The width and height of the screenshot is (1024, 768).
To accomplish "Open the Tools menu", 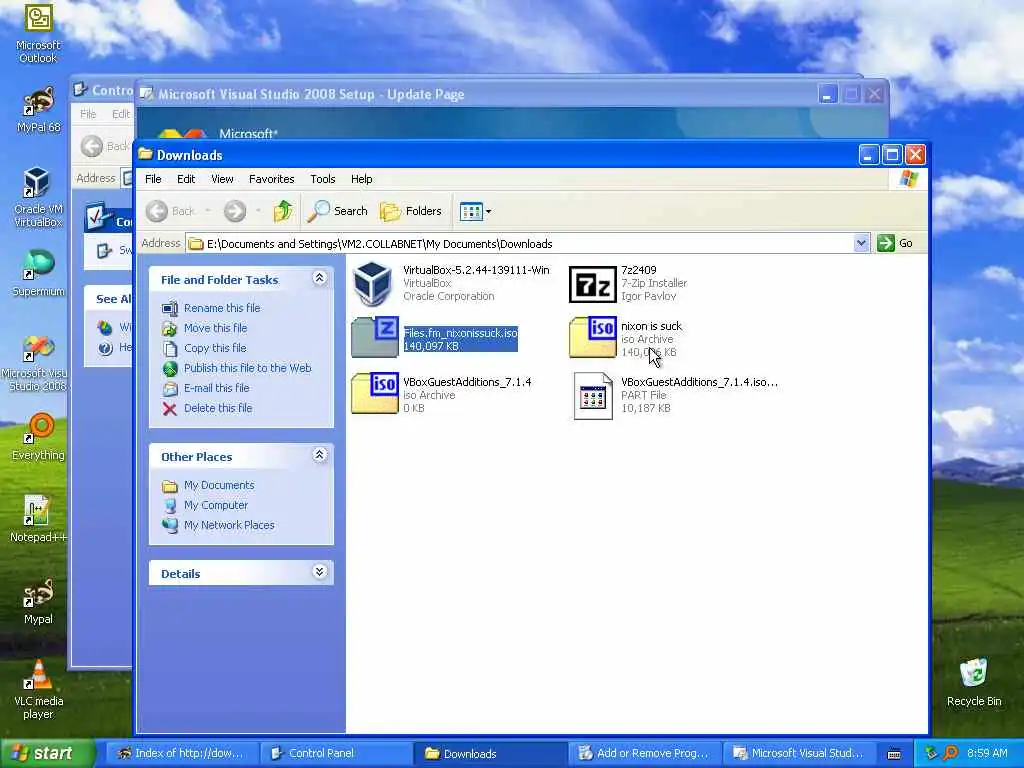I will 323,179.
